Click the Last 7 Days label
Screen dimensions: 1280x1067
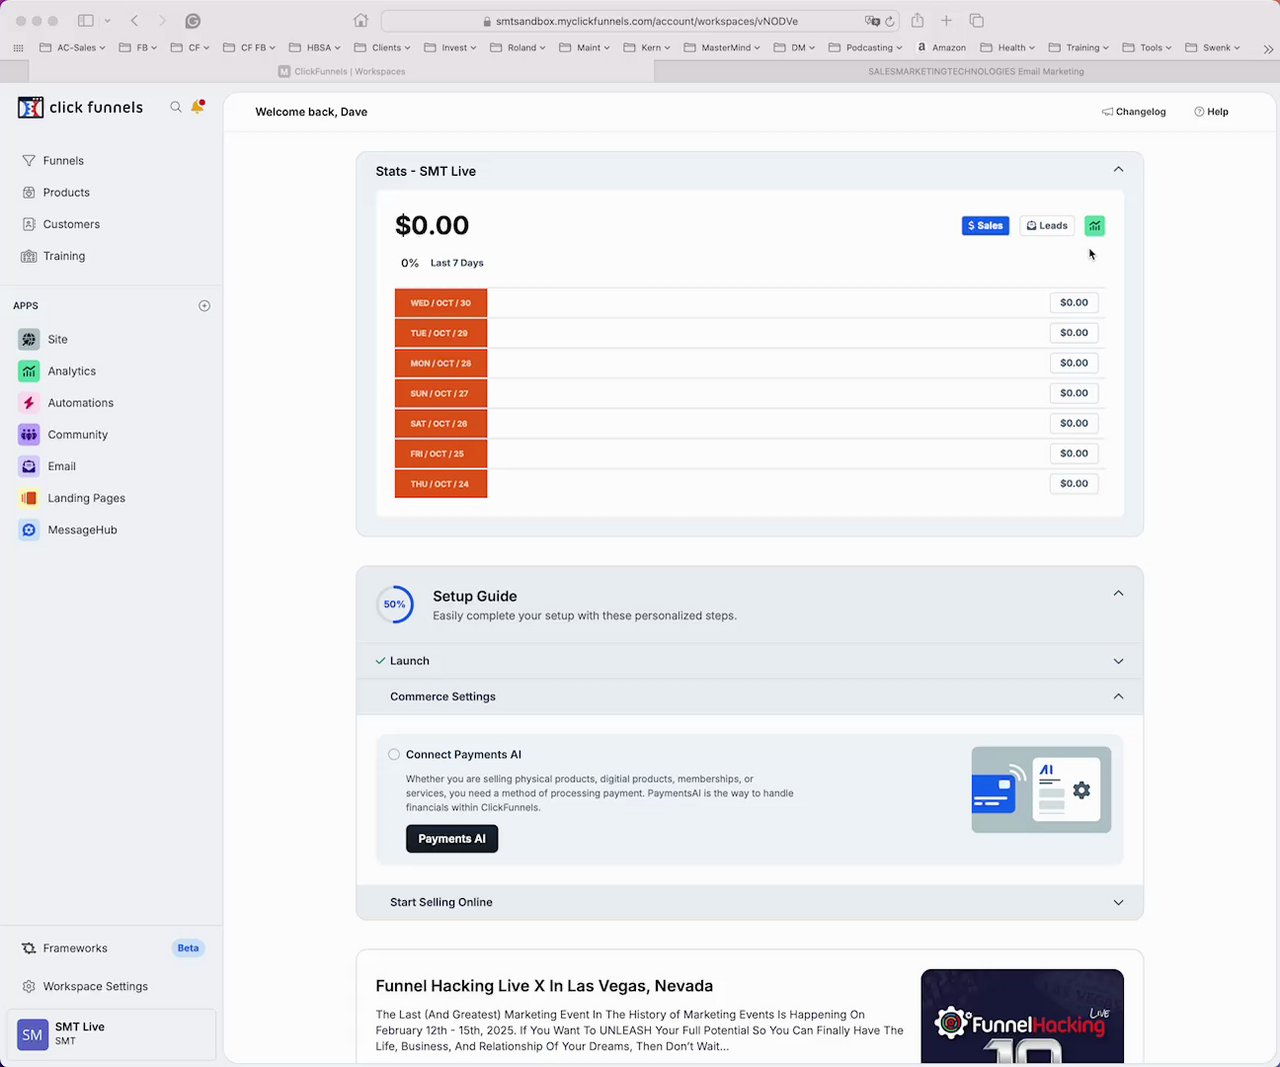pos(457,263)
